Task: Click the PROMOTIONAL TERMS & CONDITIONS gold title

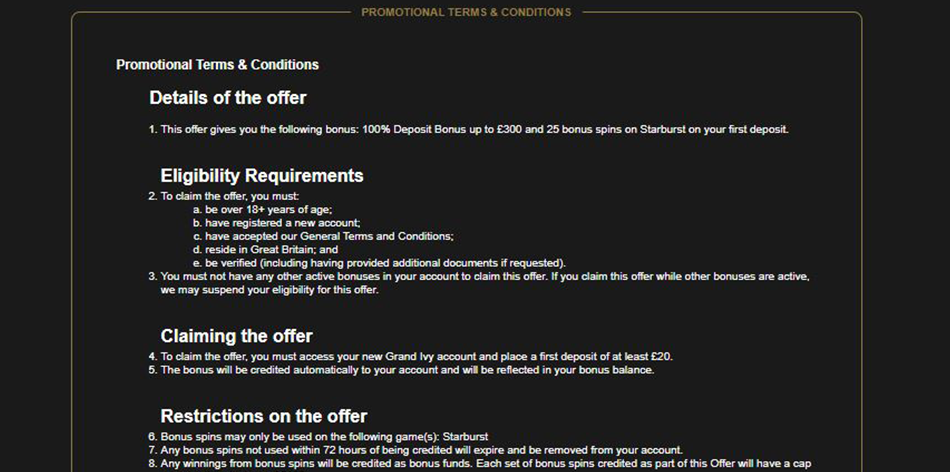Action: tap(466, 12)
